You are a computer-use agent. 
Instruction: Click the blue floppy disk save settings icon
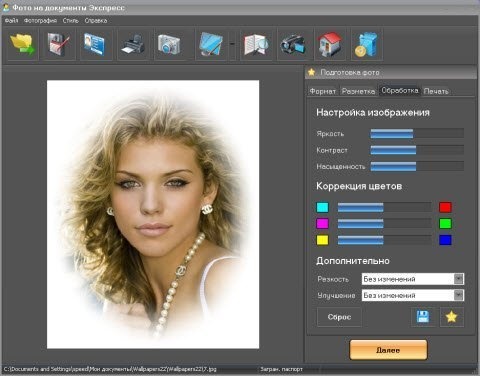pos(423,317)
